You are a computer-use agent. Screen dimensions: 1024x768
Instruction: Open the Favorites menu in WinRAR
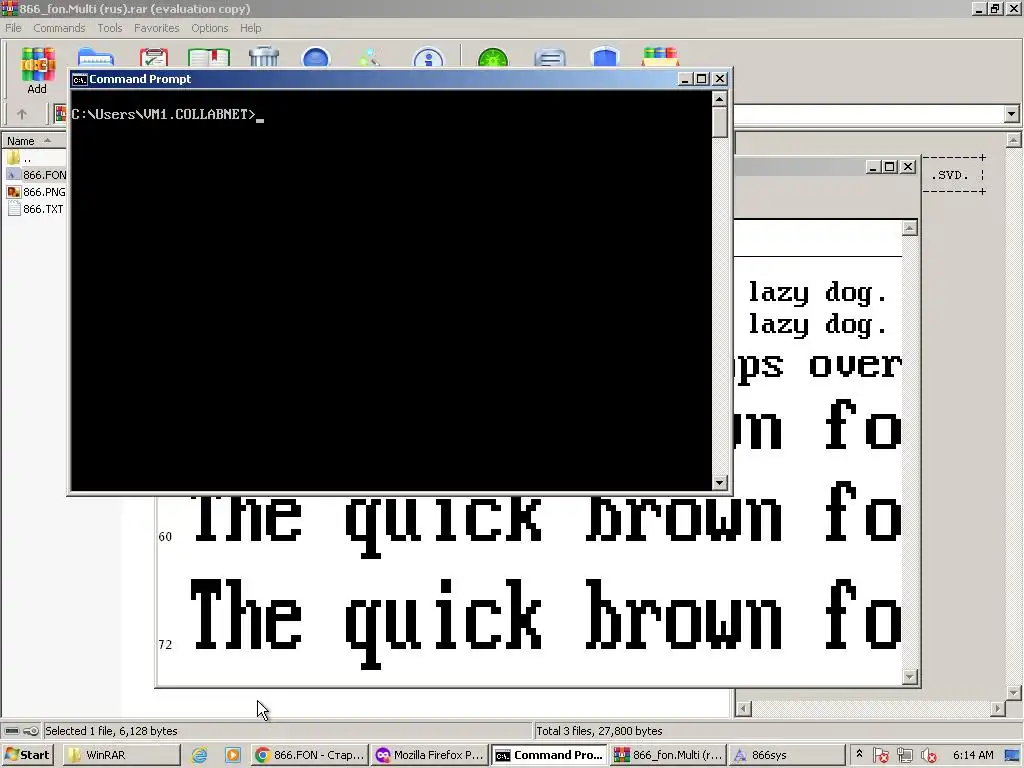click(x=156, y=28)
